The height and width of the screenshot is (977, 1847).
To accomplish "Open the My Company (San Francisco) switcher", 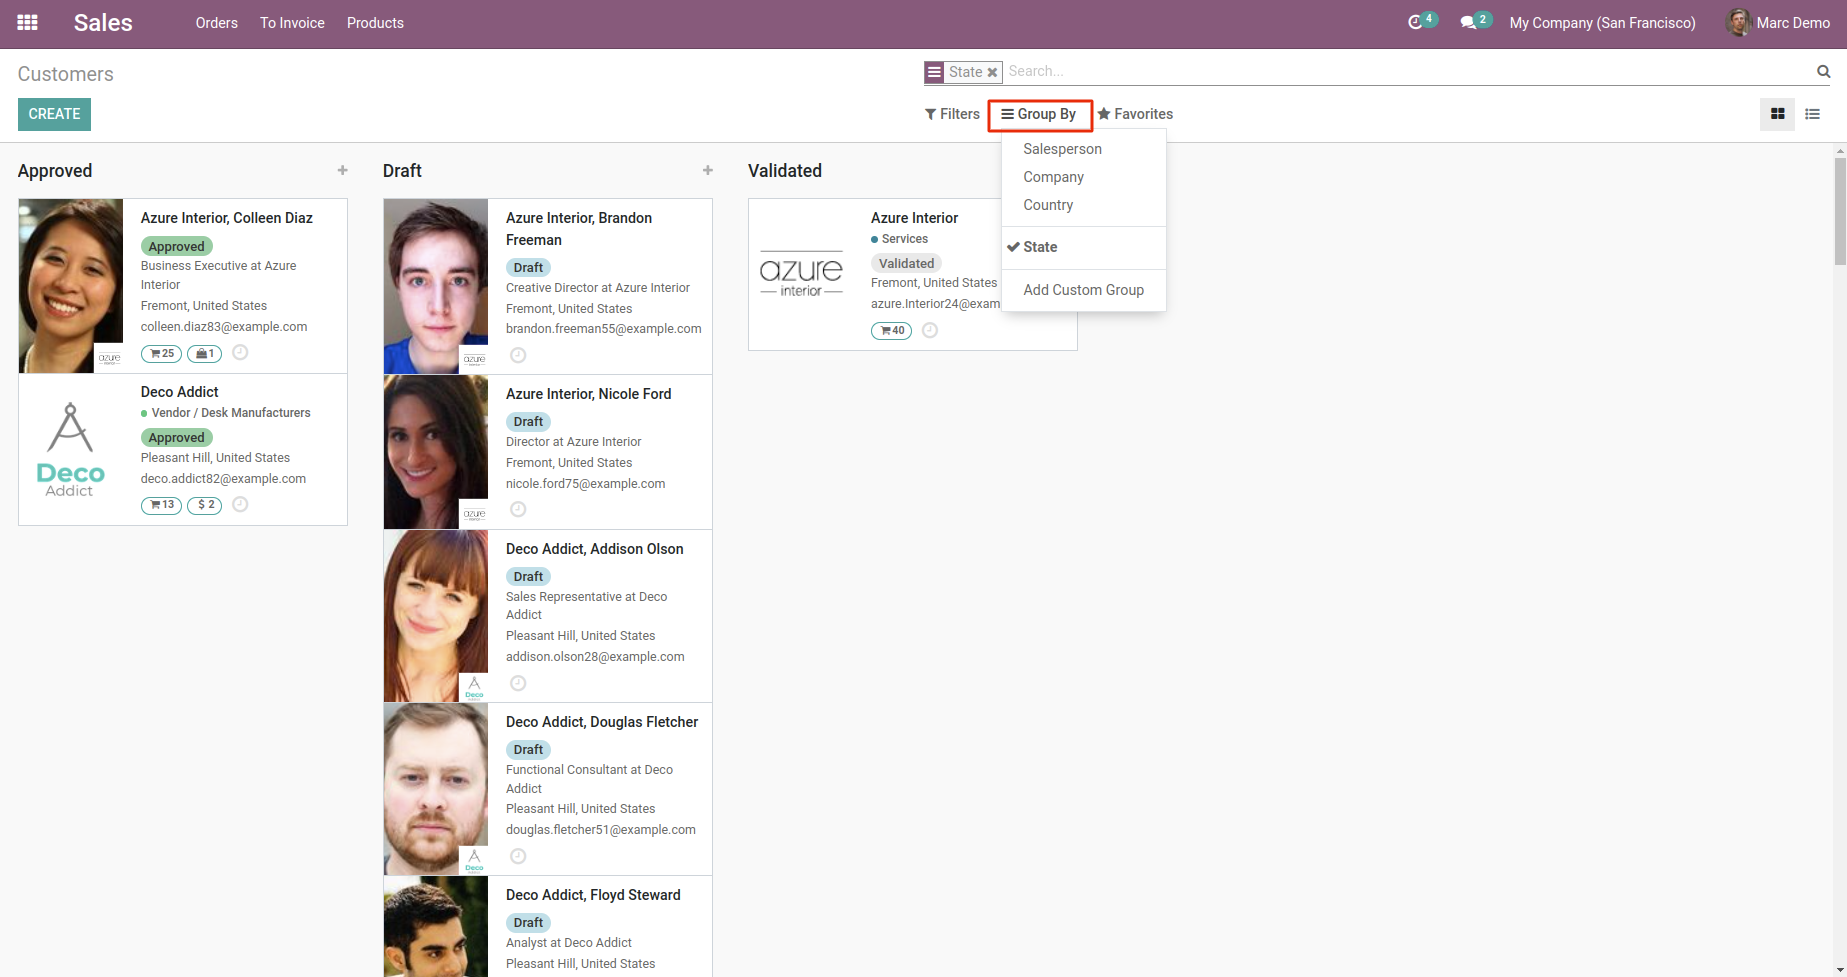I will click(x=1602, y=22).
